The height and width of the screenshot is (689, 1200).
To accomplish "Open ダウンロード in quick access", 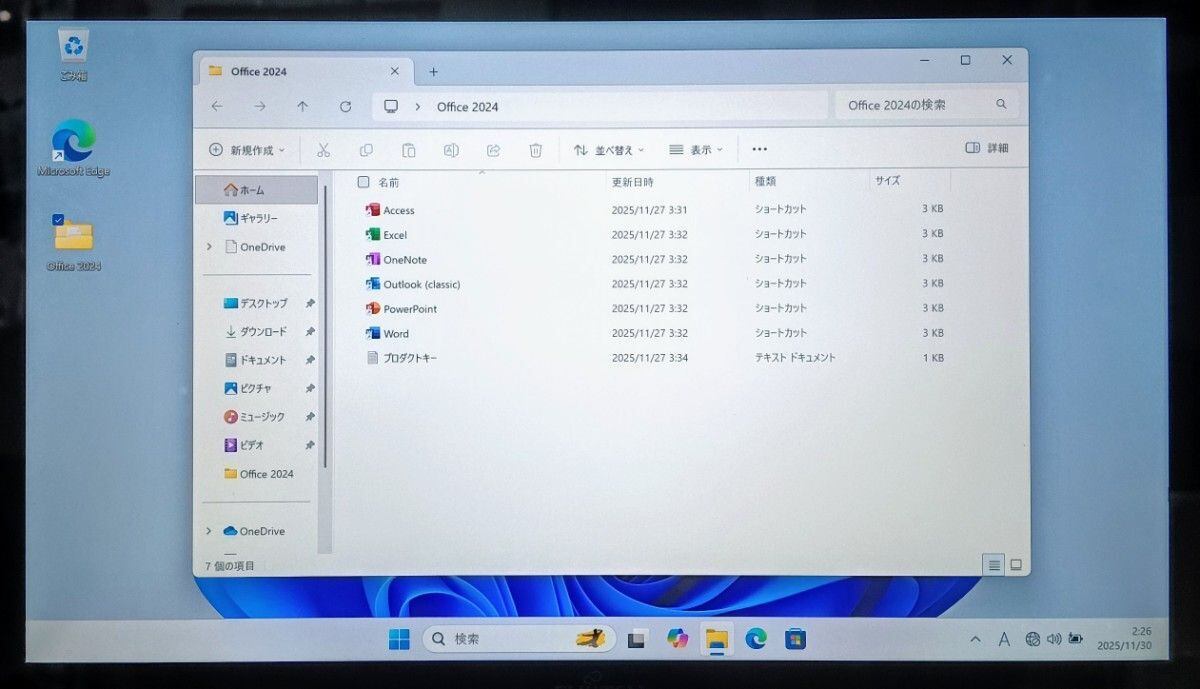I will [256, 332].
